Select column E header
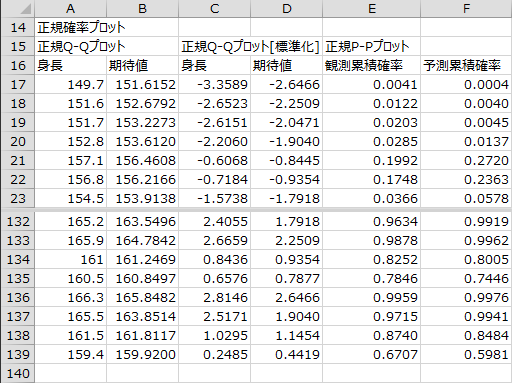512x383 pixels. [371, 8]
